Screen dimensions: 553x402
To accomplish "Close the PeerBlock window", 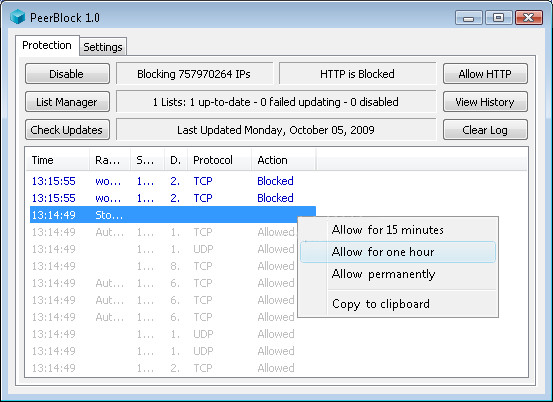I will [529, 18].
